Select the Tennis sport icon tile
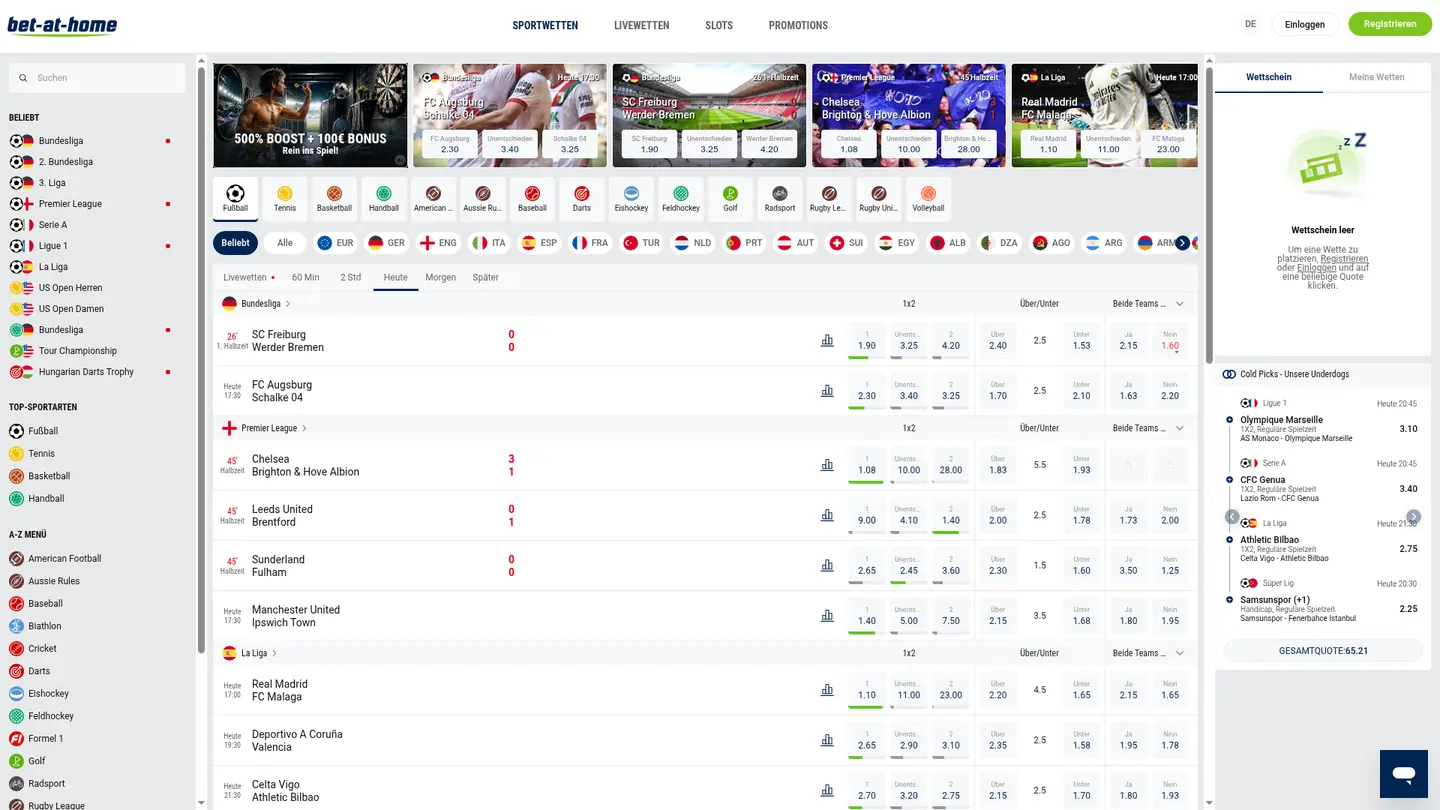The height and width of the screenshot is (810, 1440). 285,199
